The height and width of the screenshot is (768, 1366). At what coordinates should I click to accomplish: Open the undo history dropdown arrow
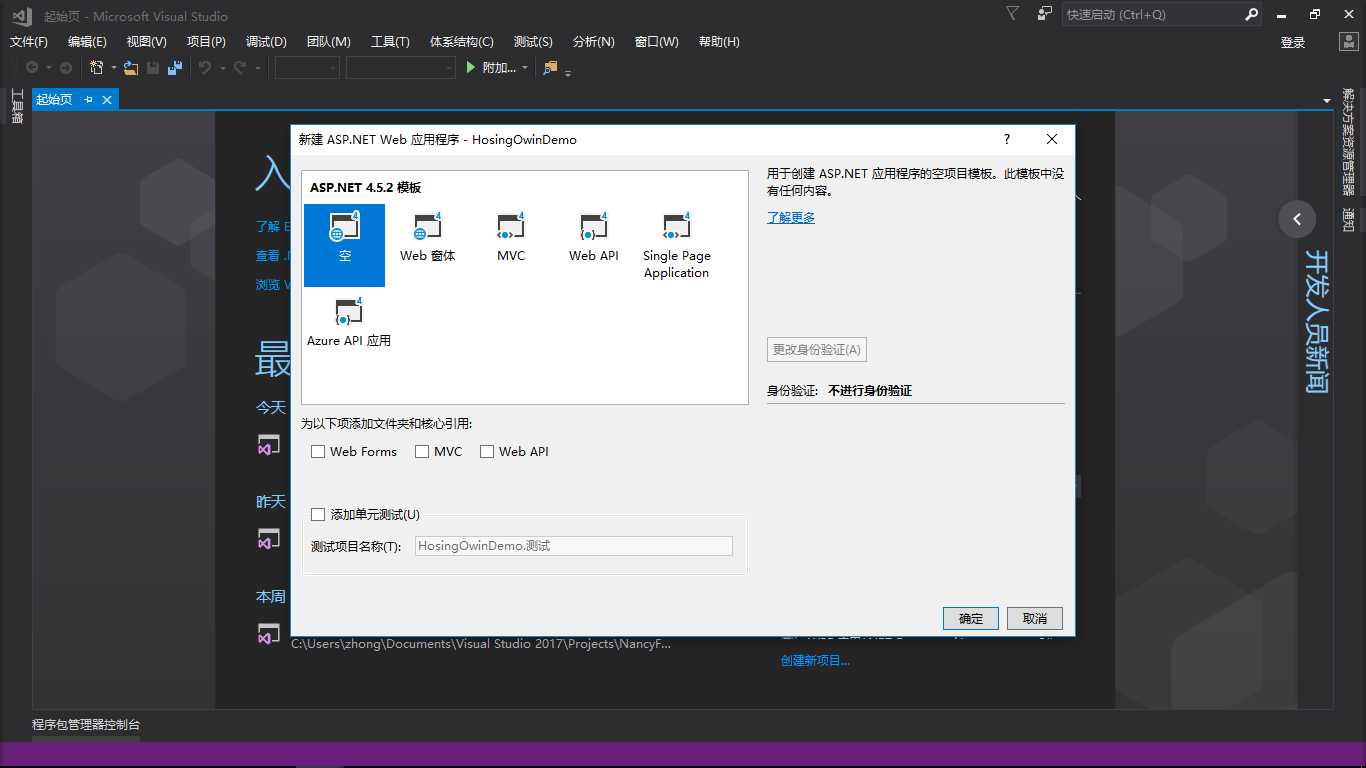(x=222, y=68)
